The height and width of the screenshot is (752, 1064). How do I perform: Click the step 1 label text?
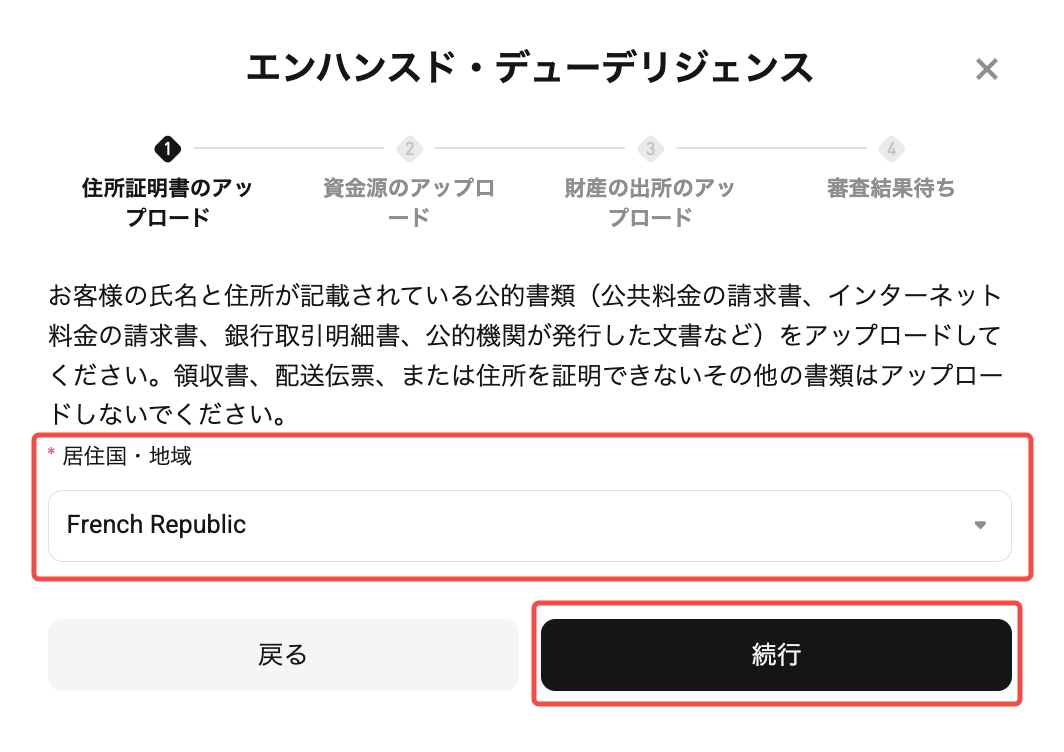(x=166, y=200)
